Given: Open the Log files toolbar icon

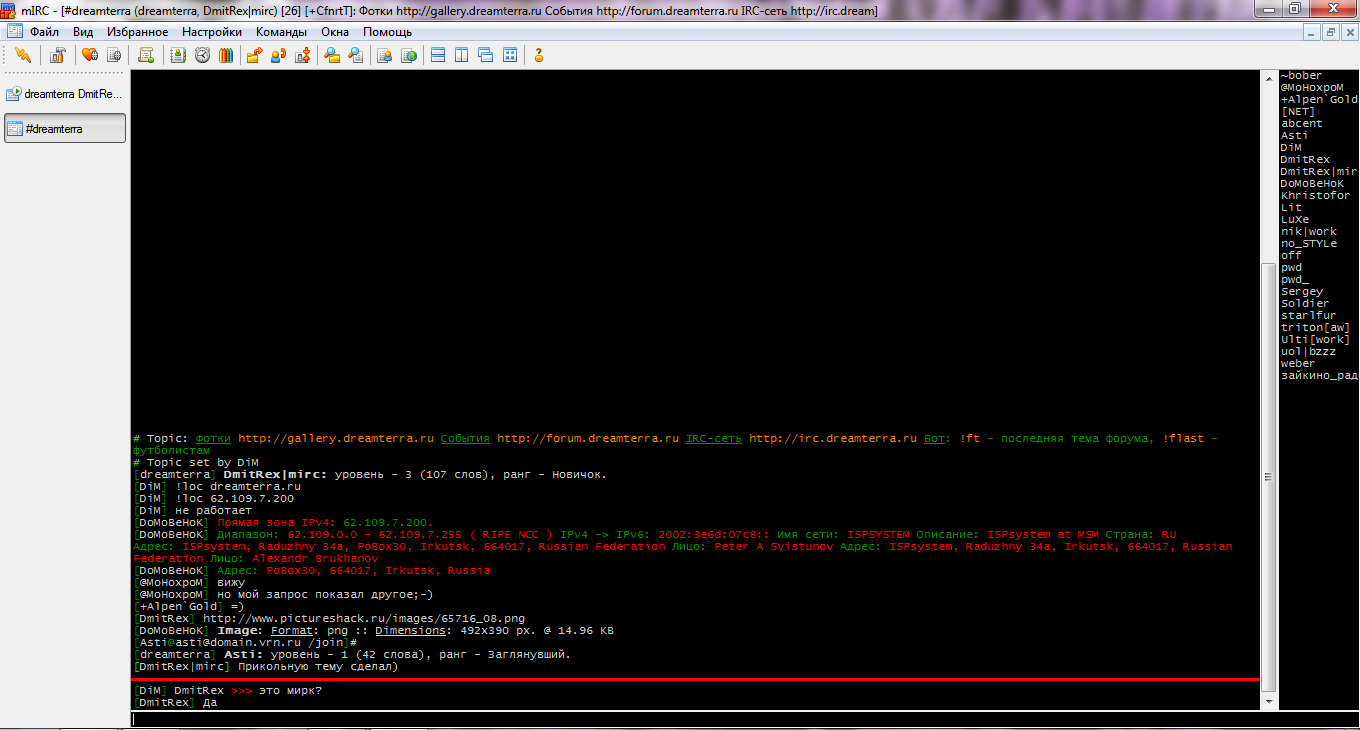Looking at the screenshot, I should point(356,55).
